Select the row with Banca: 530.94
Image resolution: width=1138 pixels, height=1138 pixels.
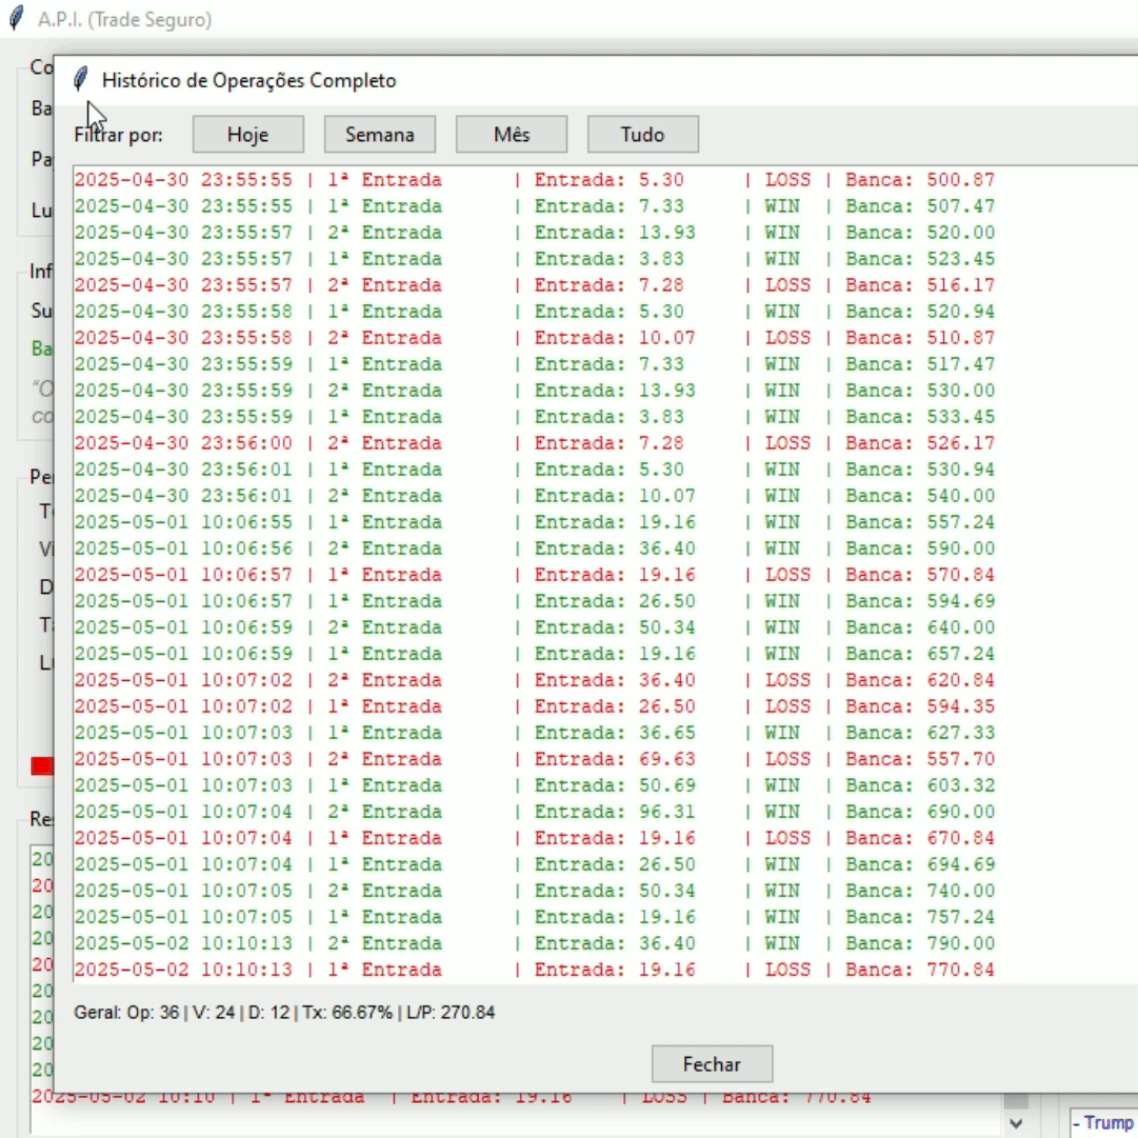(x=534, y=470)
